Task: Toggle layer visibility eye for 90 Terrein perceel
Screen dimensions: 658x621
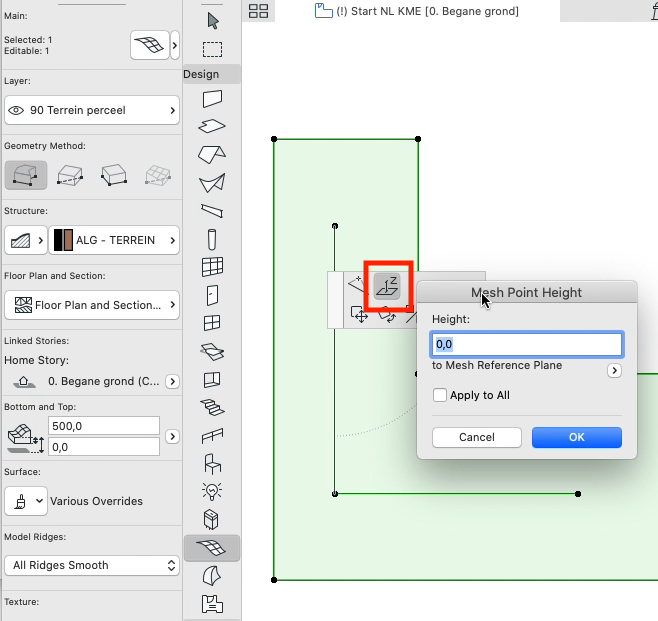Action: (16, 110)
